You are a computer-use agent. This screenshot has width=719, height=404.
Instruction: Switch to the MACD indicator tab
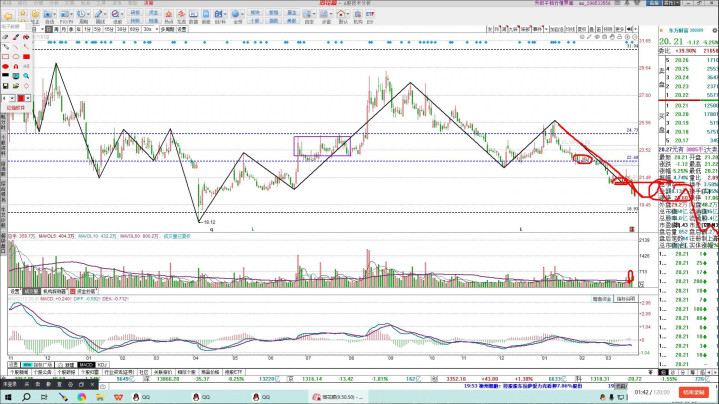pos(86,365)
